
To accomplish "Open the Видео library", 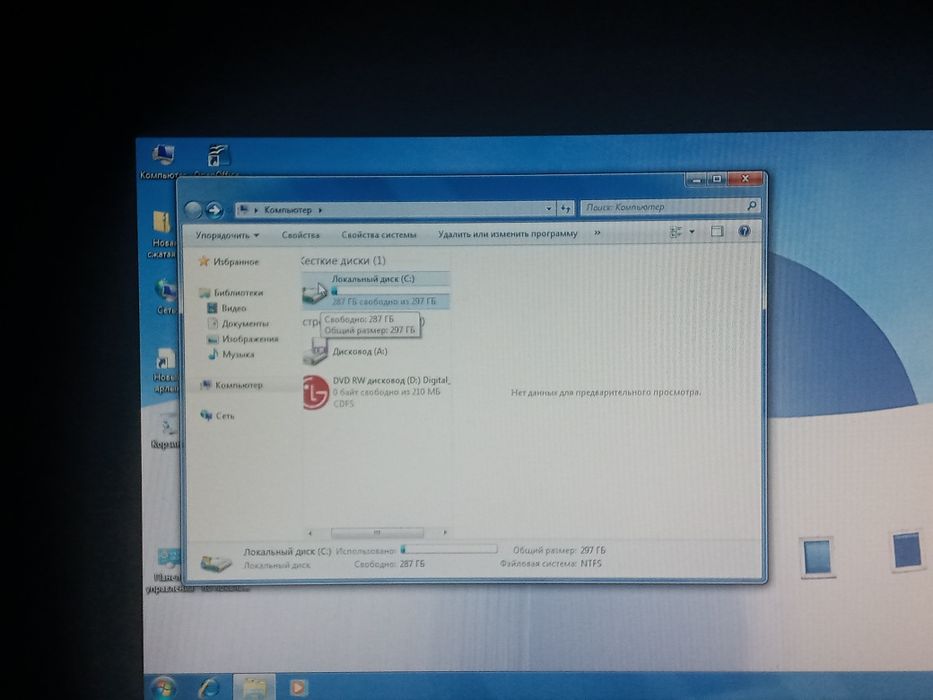I will pos(233,308).
